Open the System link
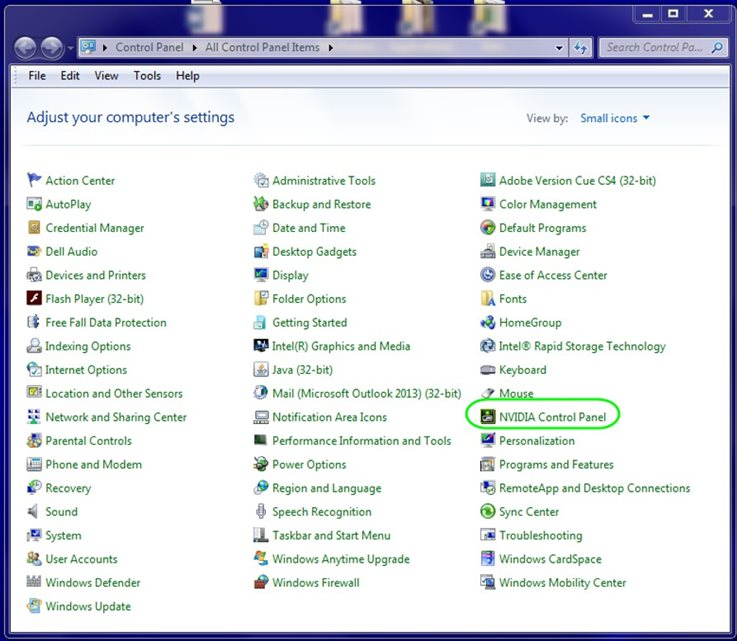This screenshot has height=641, width=737. [63, 536]
